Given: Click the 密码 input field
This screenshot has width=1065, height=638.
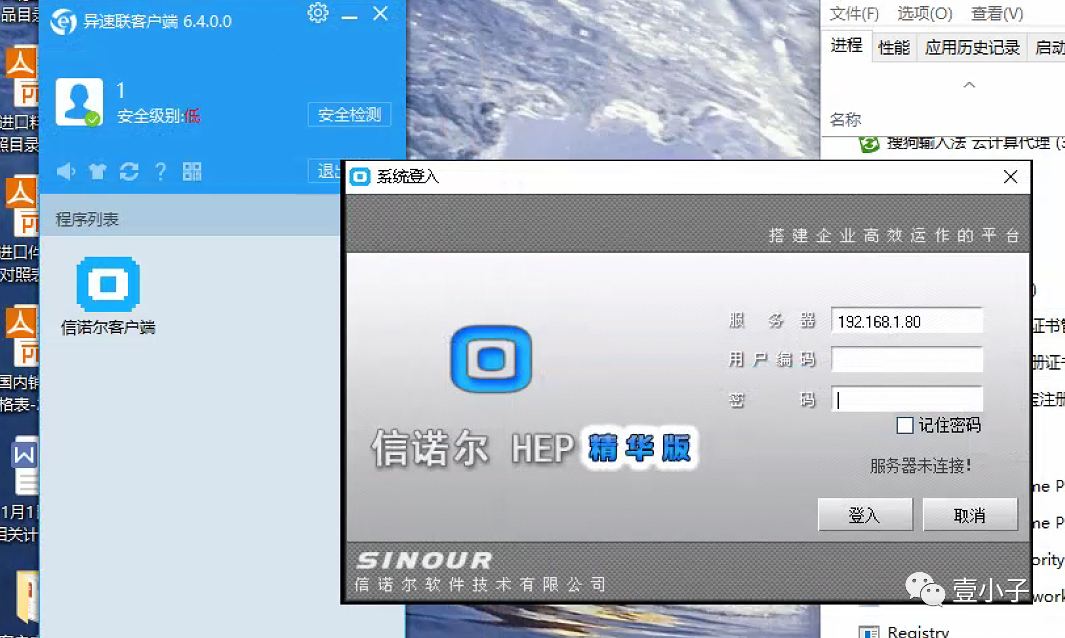Looking at the screenshot, I should point(907,400).
